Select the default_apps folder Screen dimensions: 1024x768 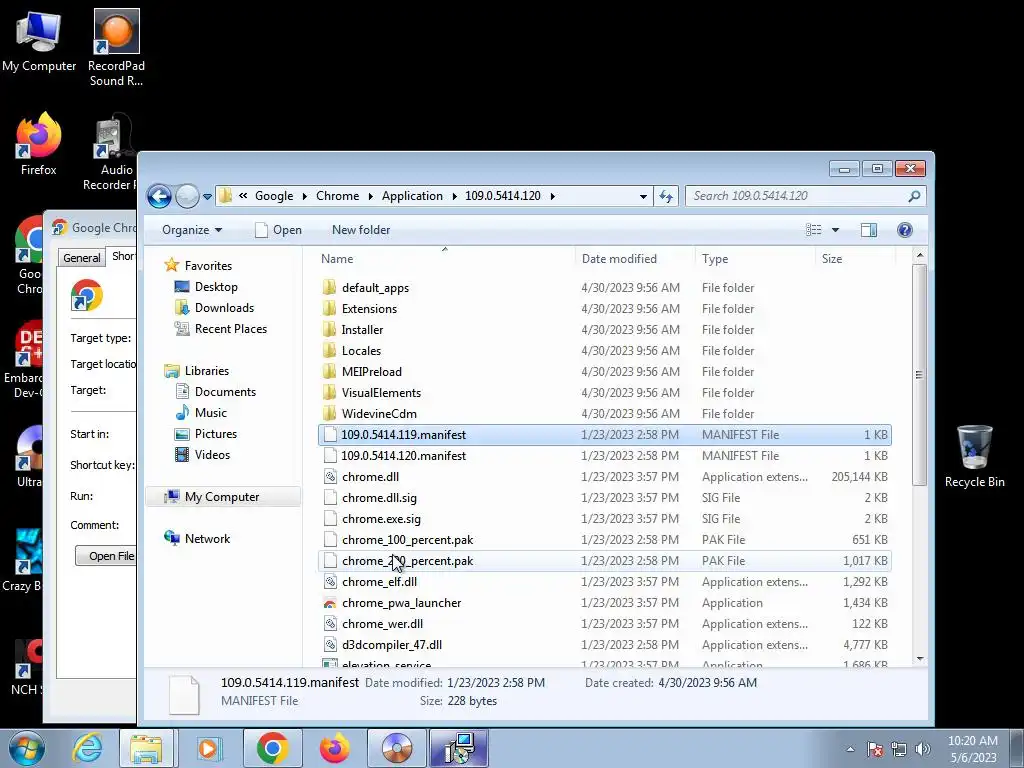pos(605,288)
